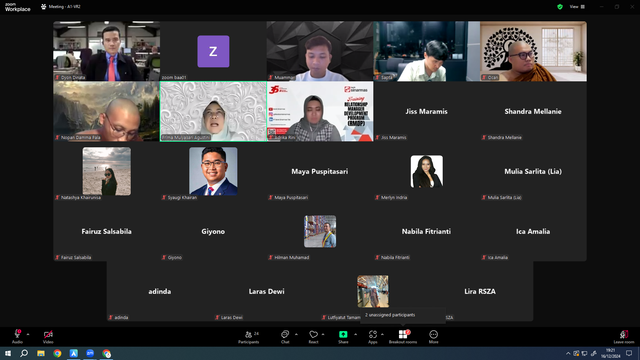Select Annika Rini's video tile

[x=320, y=111]
